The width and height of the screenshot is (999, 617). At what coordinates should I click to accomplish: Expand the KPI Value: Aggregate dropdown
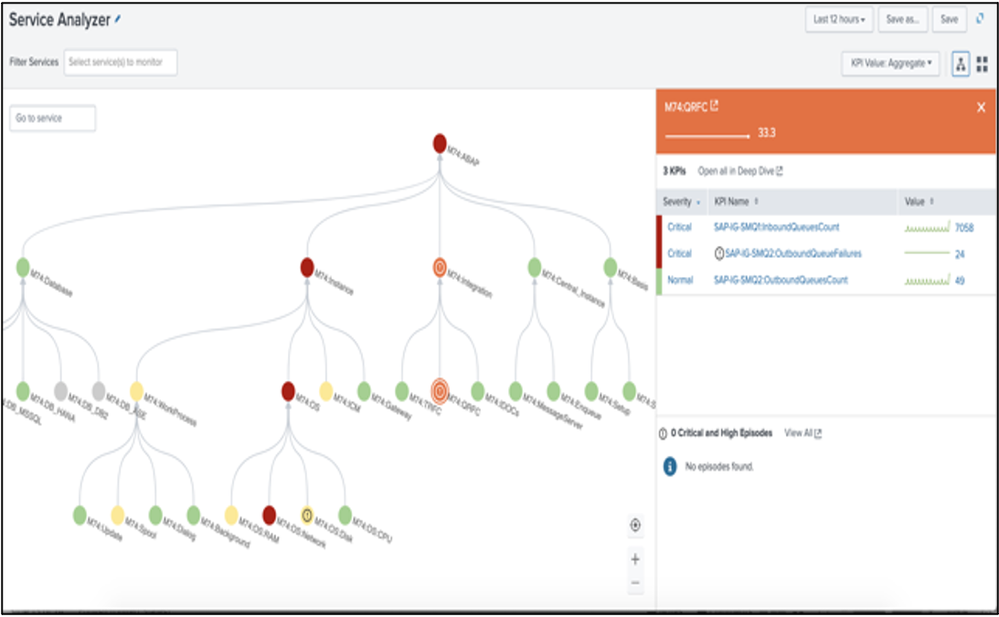[x=891, y=64]
